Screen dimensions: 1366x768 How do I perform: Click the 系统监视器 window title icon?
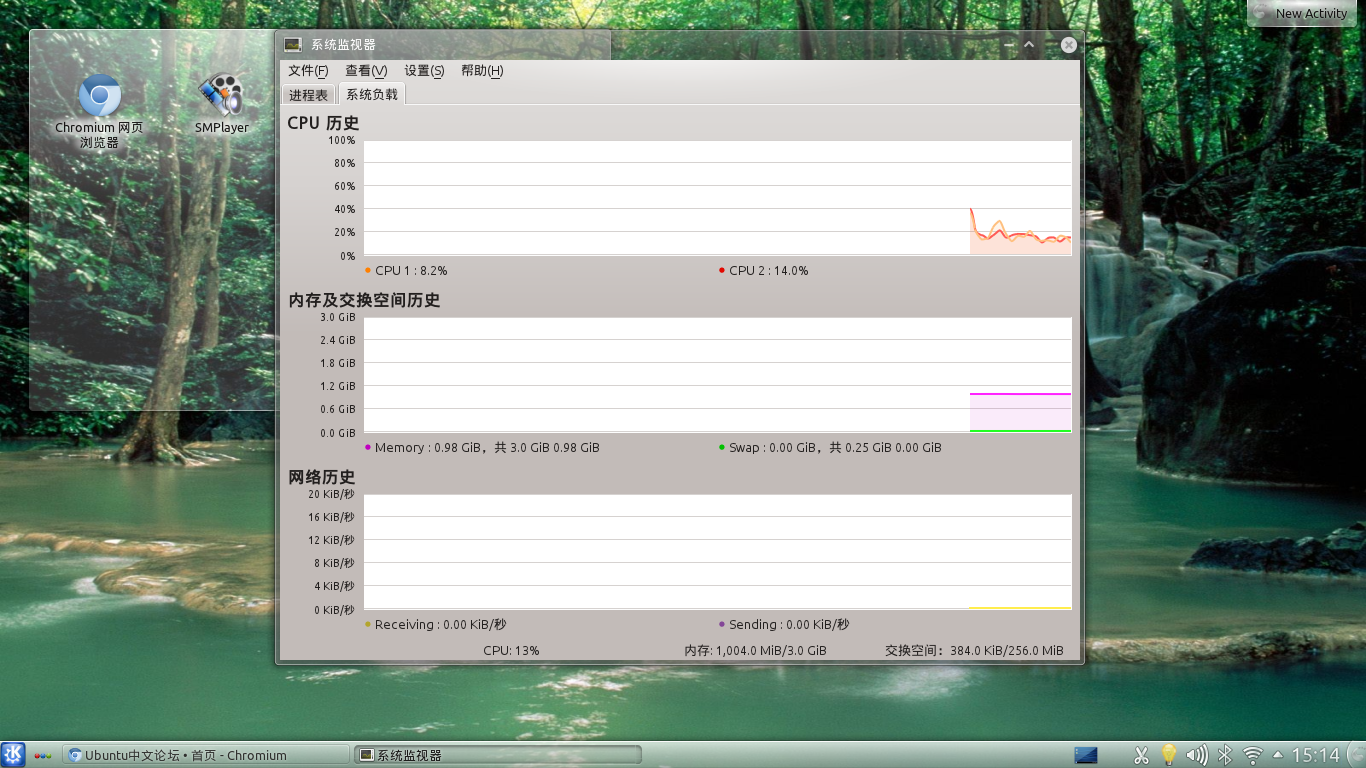[x=293, y=45]
